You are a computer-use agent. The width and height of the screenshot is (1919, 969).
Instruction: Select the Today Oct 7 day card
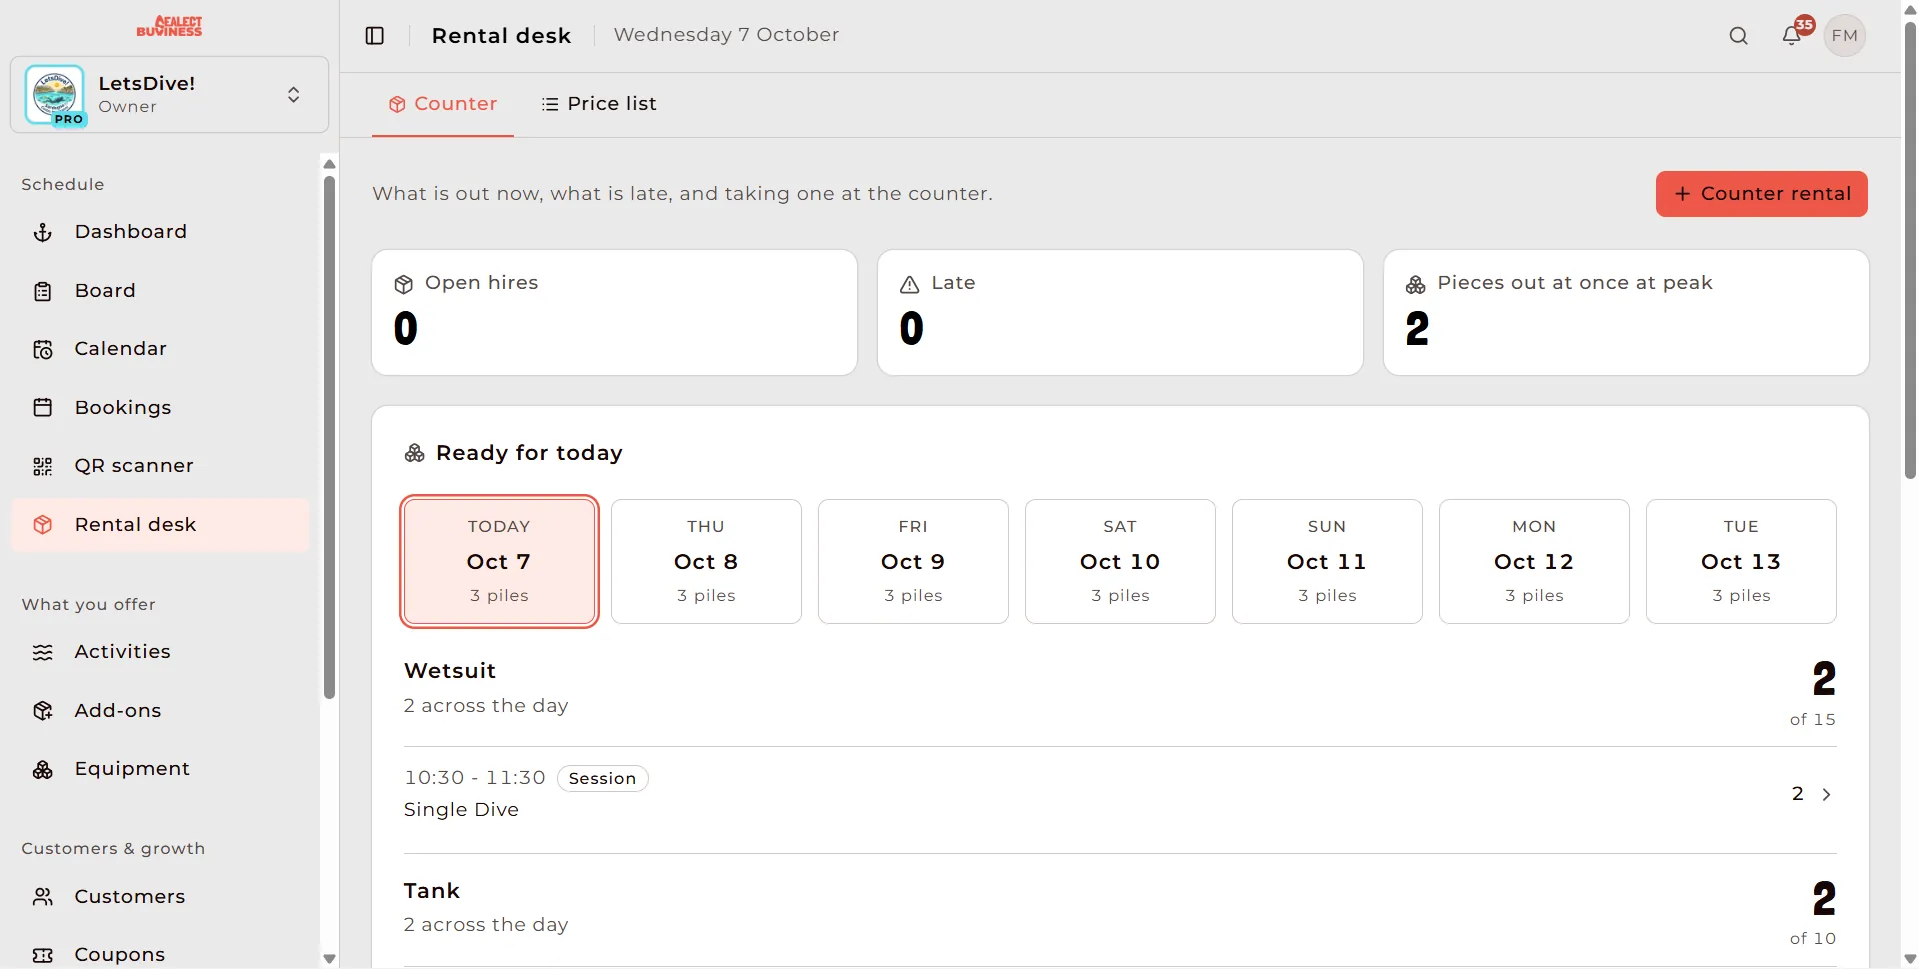[x=499, y=561]
